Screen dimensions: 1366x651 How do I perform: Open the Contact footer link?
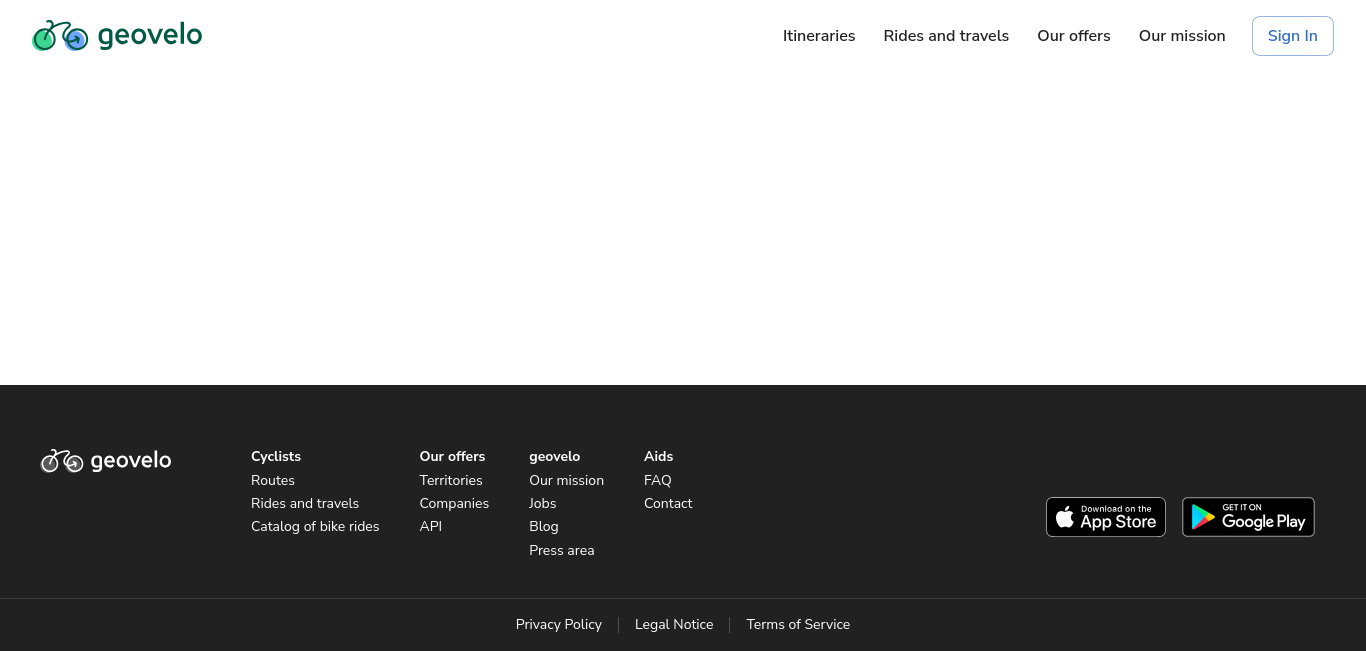pos(668,503)
